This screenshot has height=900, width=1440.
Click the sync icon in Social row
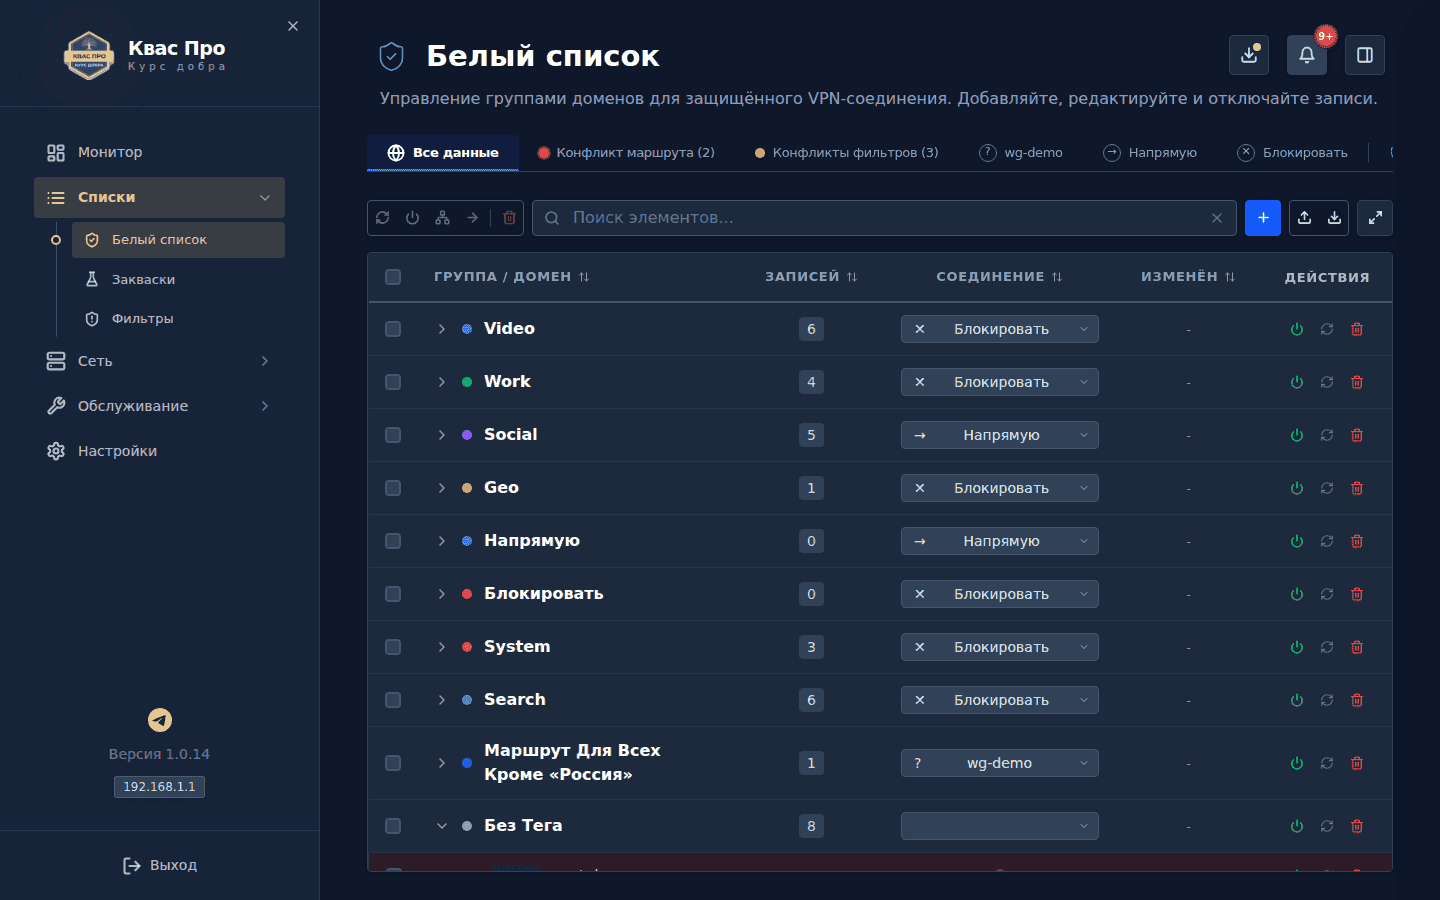pyautogui.click(x=1327, y=435)
